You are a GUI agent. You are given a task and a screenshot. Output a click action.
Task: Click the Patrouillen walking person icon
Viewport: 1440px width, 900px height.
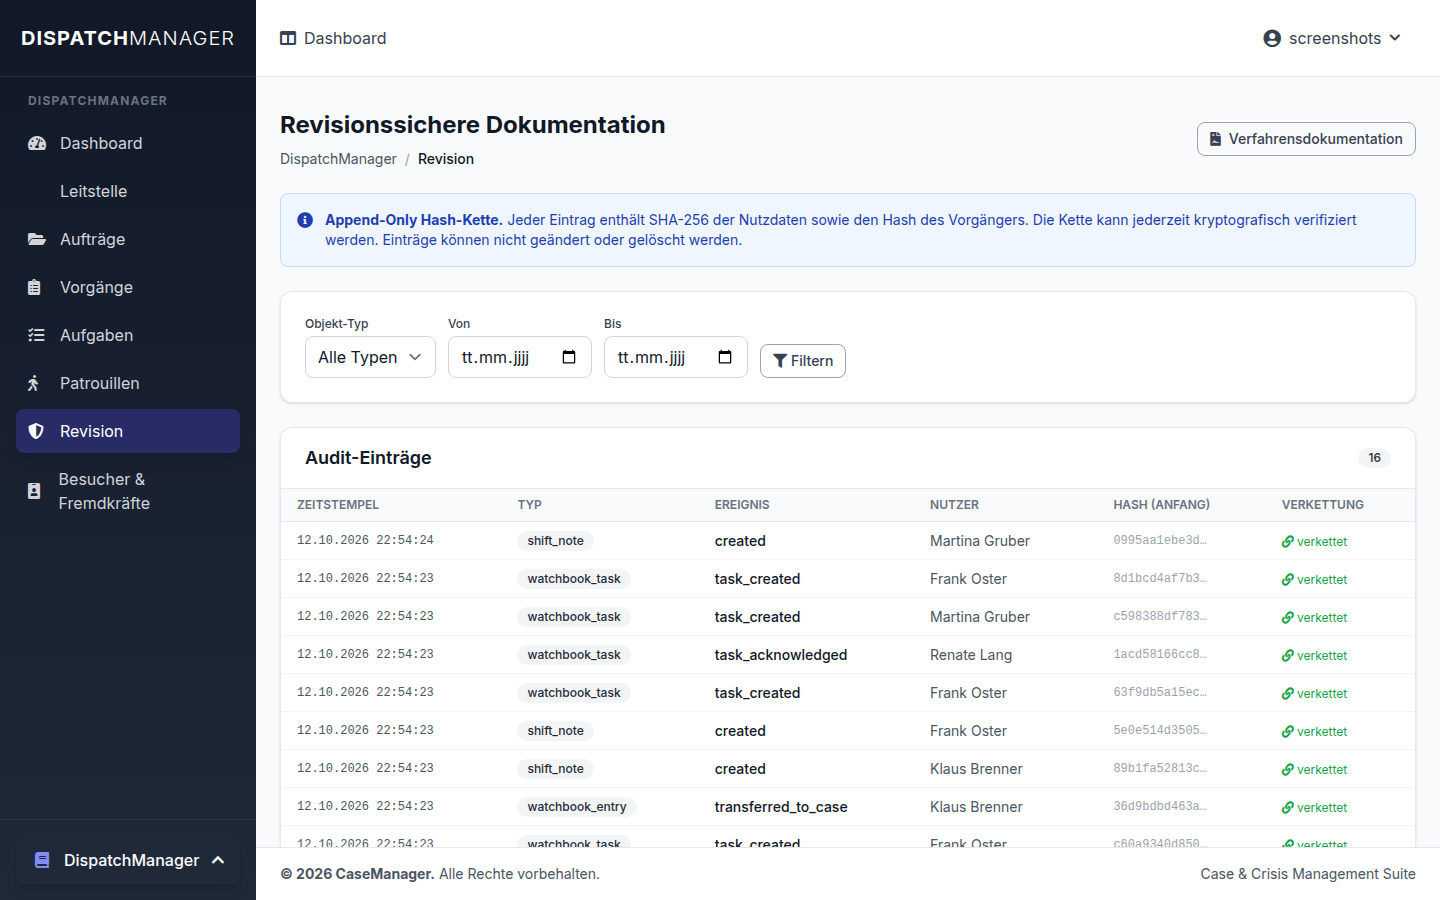click(34, 383)
